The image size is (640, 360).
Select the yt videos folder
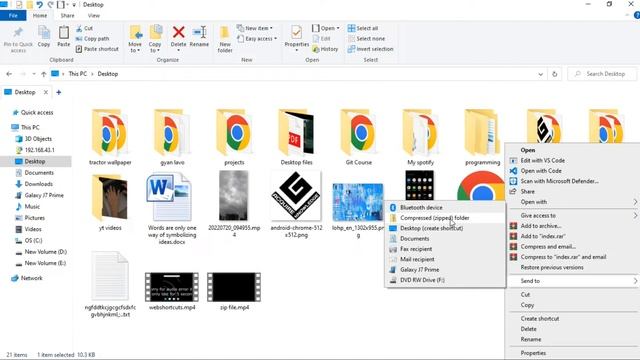pyautogui.click(x=110, y=202)
